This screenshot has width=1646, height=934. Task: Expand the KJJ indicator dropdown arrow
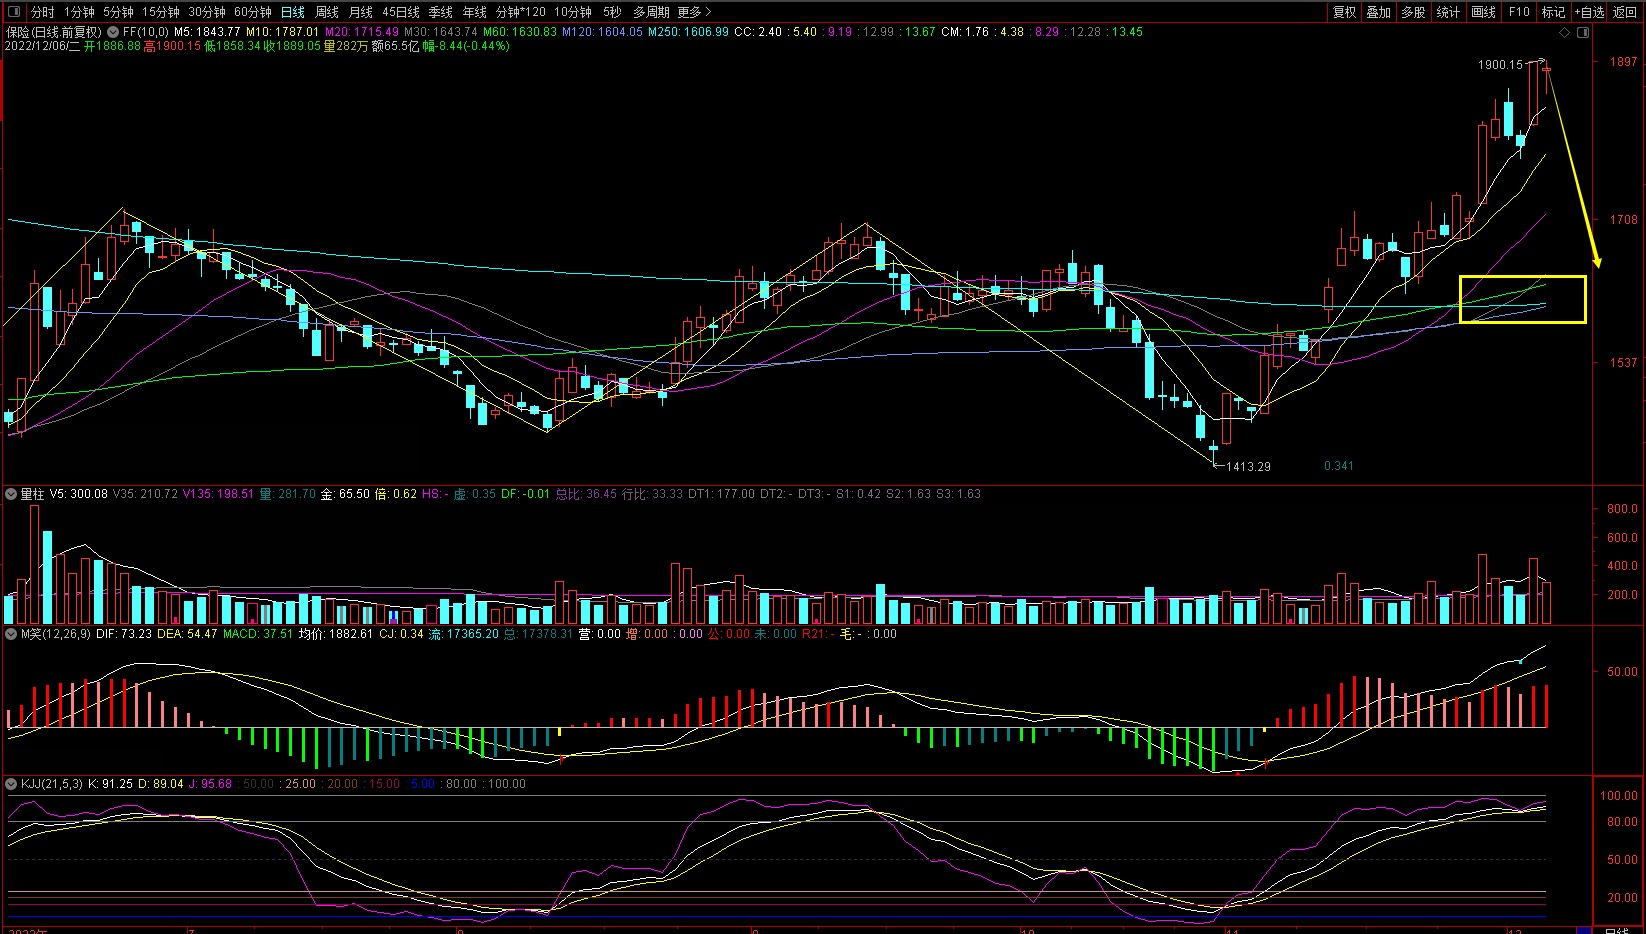11,784
